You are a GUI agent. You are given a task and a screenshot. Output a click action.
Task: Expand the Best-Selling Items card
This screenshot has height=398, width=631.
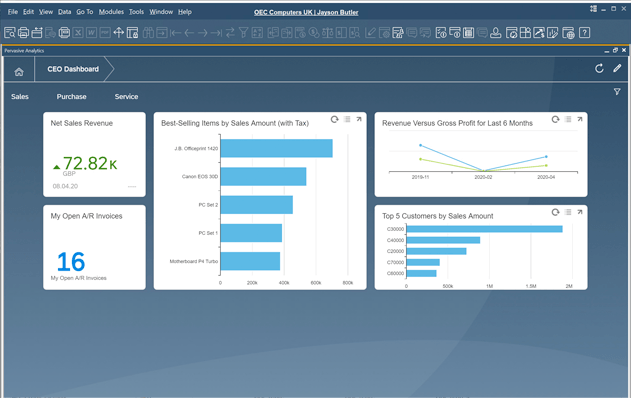point(359,119)
